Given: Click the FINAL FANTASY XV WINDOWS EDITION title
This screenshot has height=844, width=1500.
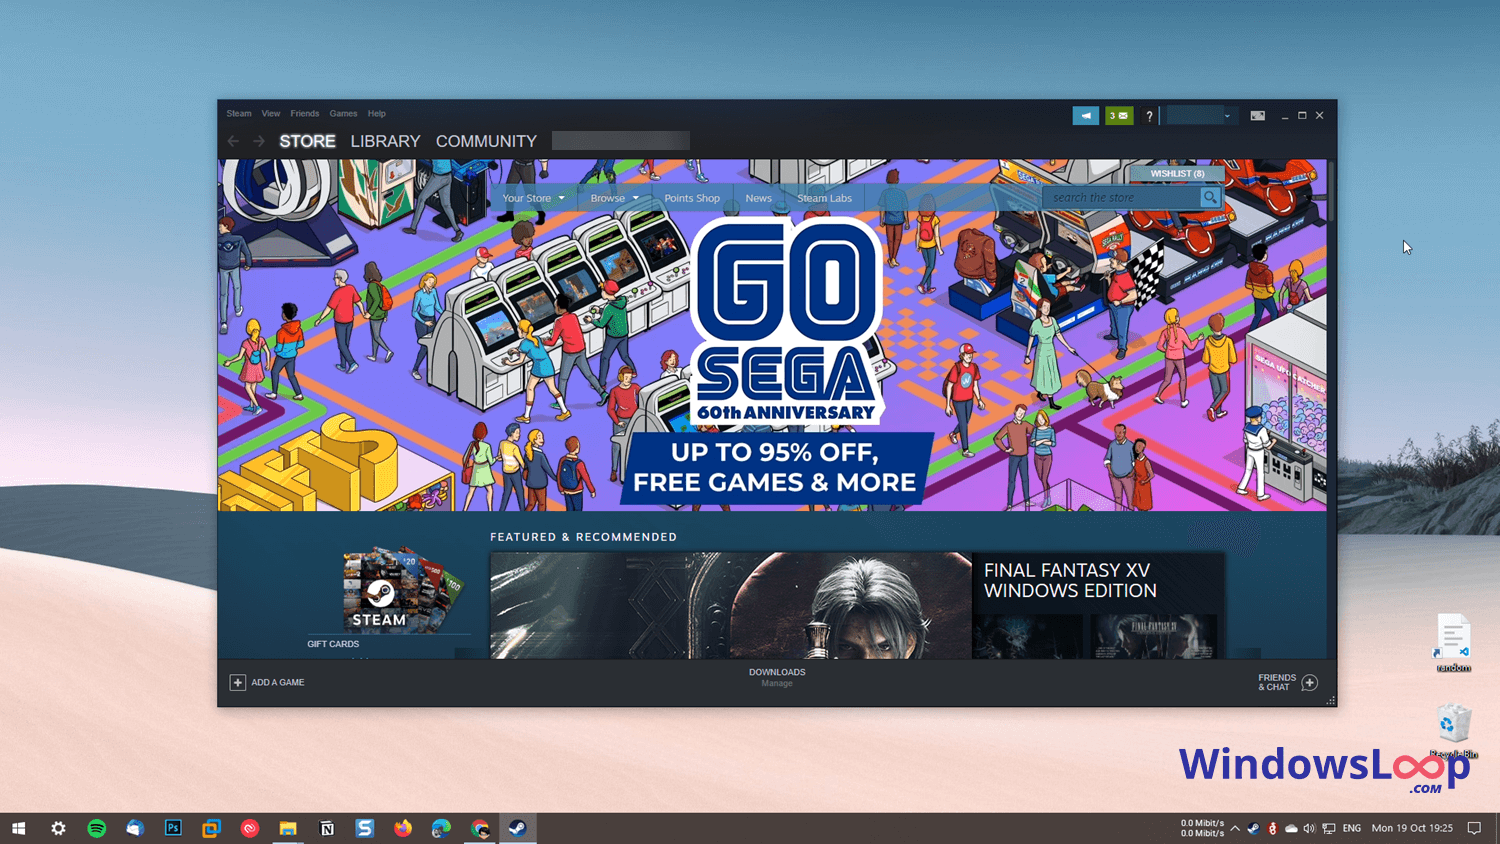Looking at the screenshot, I should click(1070, 580).
